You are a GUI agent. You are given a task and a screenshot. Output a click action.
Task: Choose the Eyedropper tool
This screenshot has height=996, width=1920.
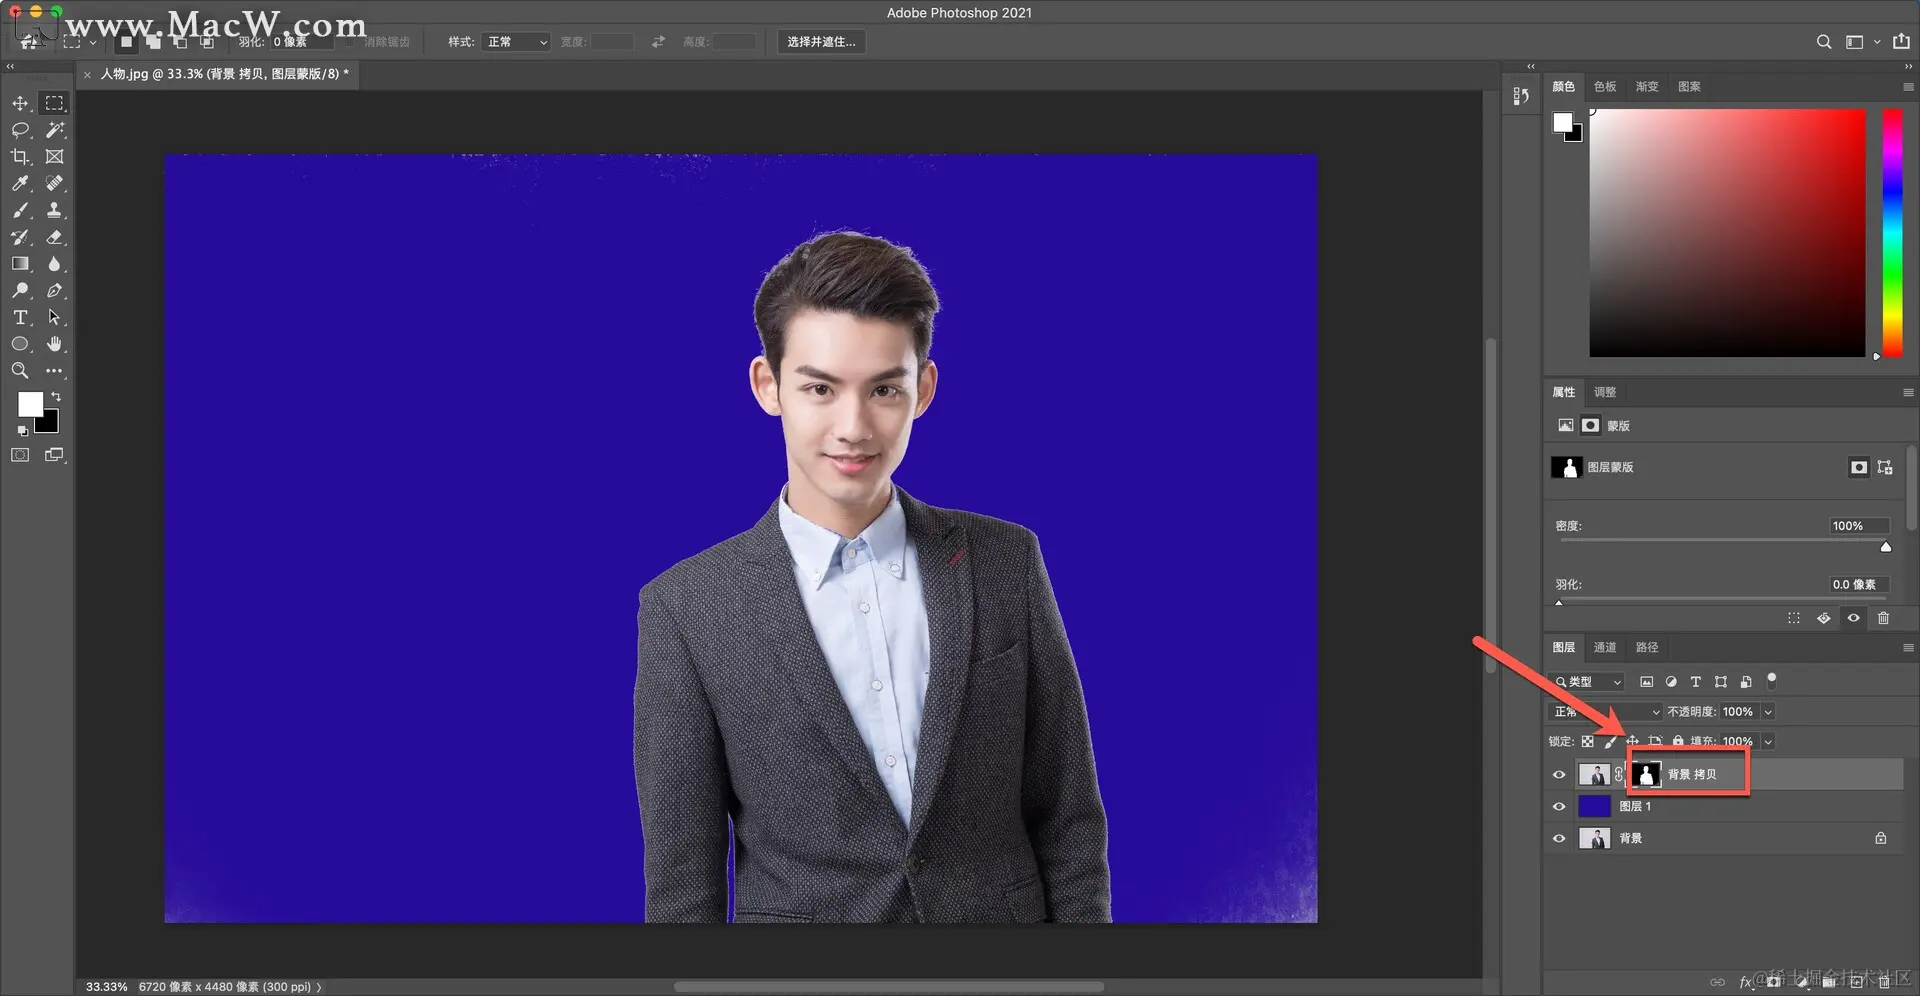pos(20,183)
